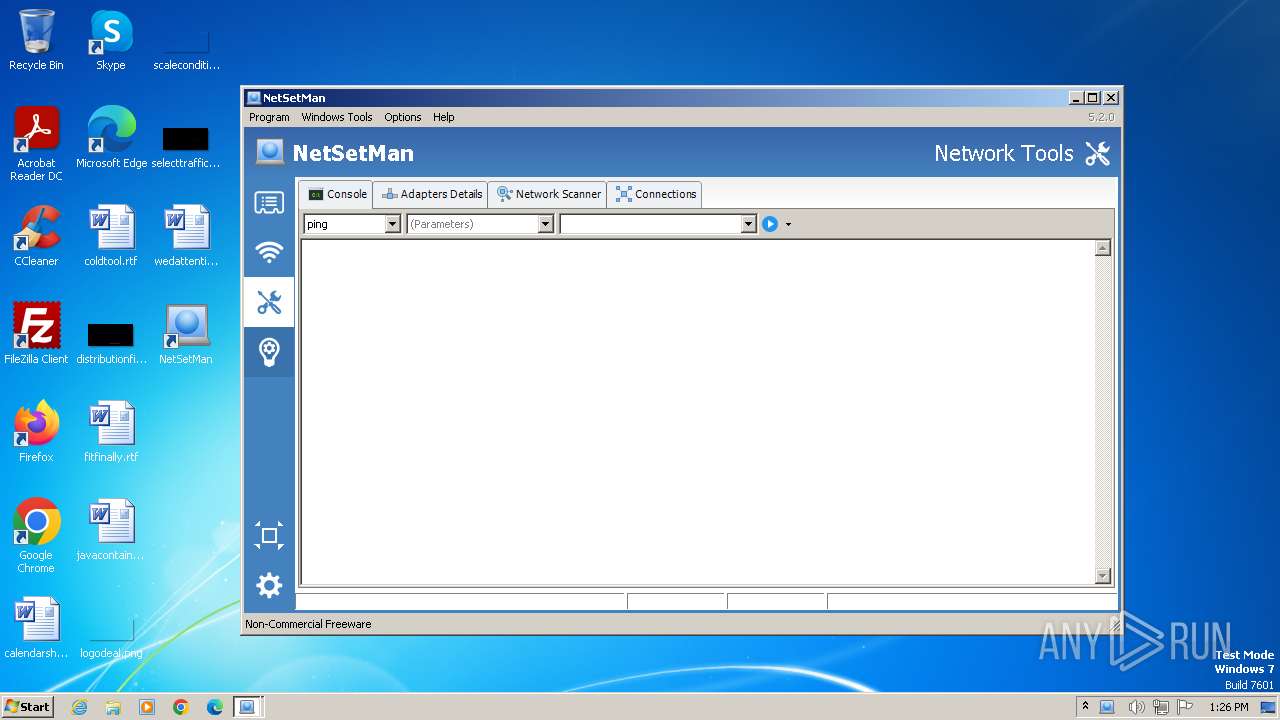Select the Google Chrome desktop shortcut

36,536
